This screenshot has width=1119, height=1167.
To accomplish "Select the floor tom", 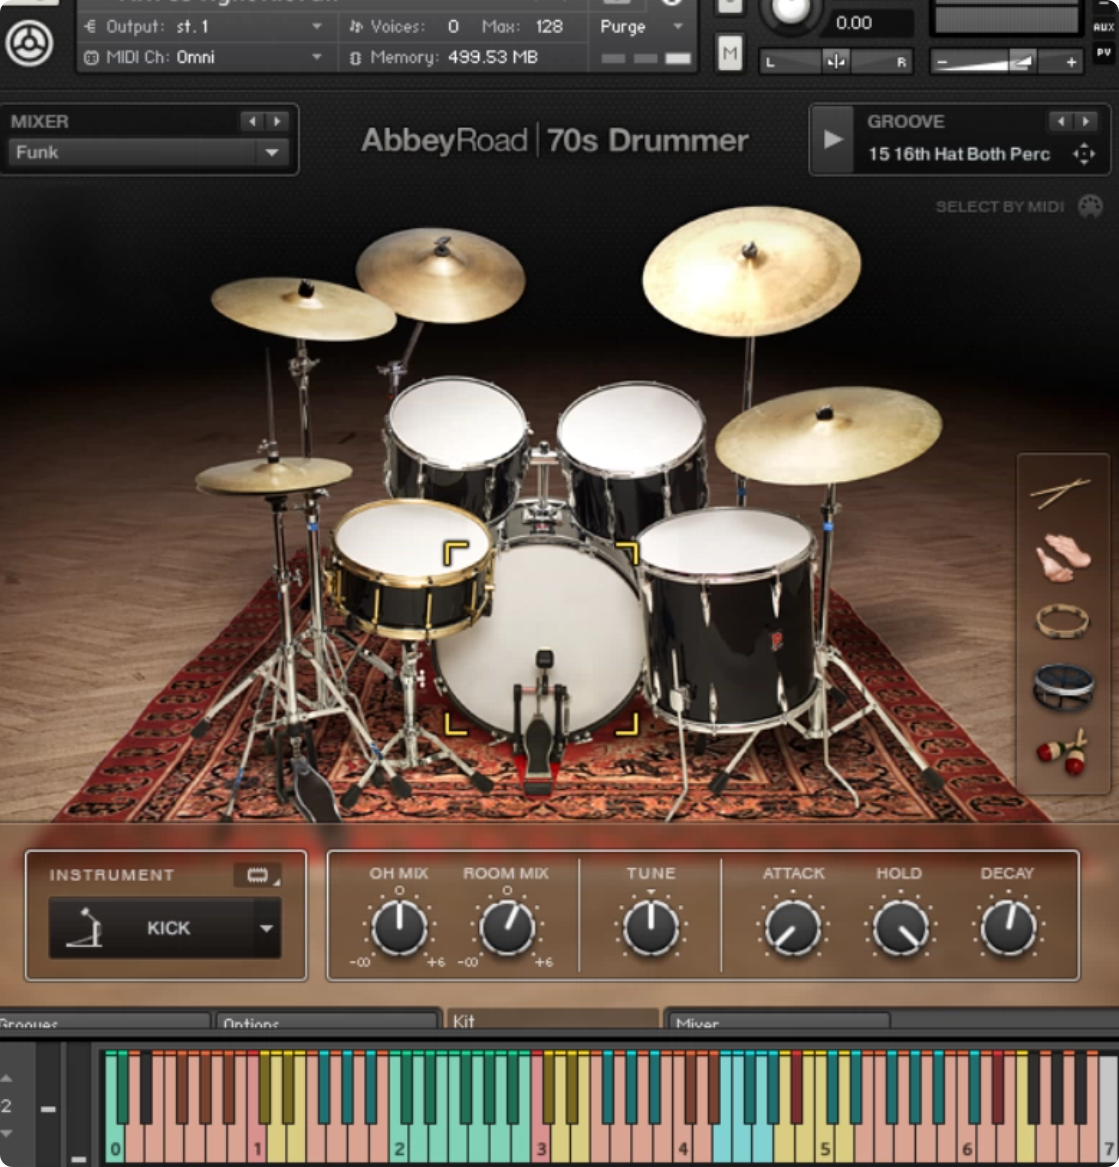I will [729, 618].
